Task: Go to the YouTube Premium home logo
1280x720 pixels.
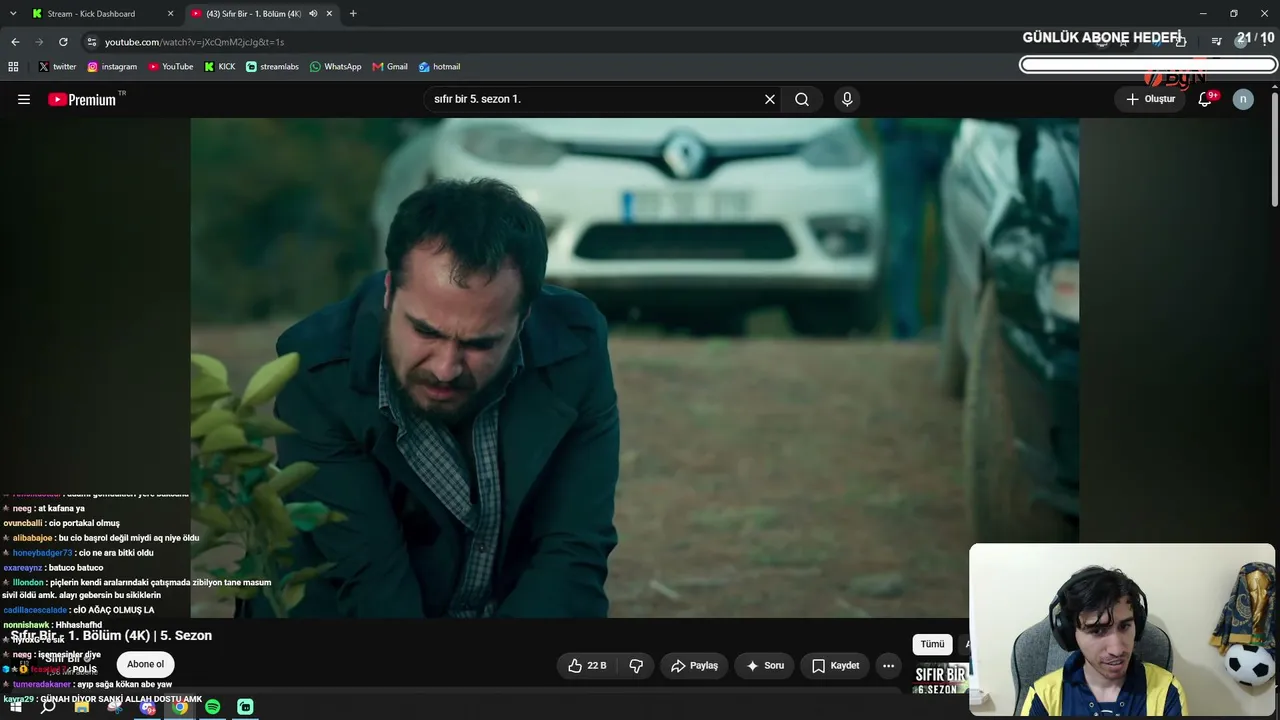Action: point(82,99)
